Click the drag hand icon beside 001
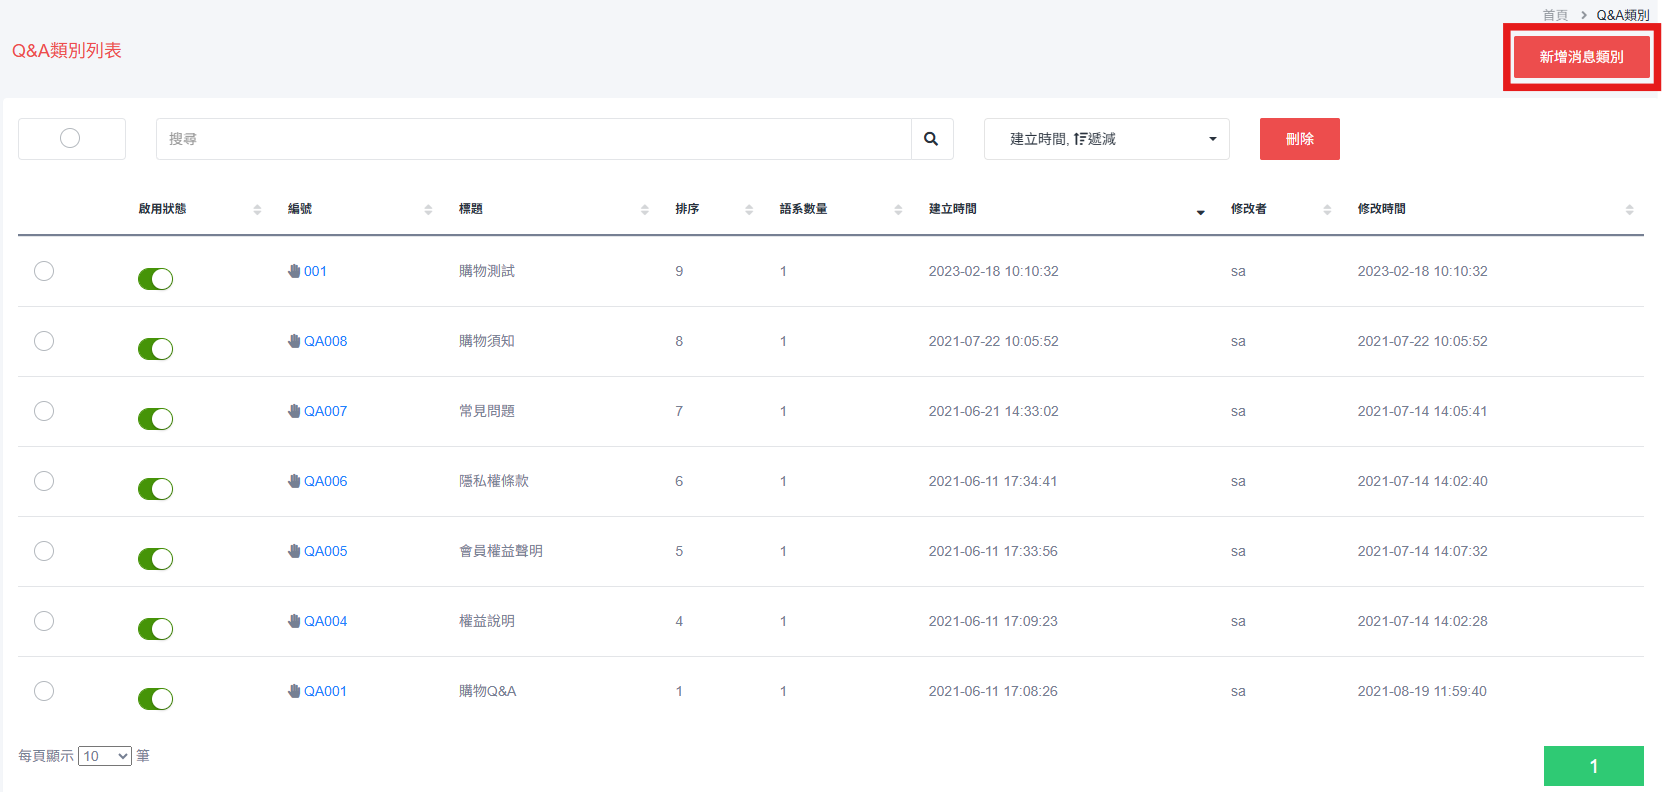Viewport: 1662px width, 792px height. pyautogui.click(x=294, y=271)
